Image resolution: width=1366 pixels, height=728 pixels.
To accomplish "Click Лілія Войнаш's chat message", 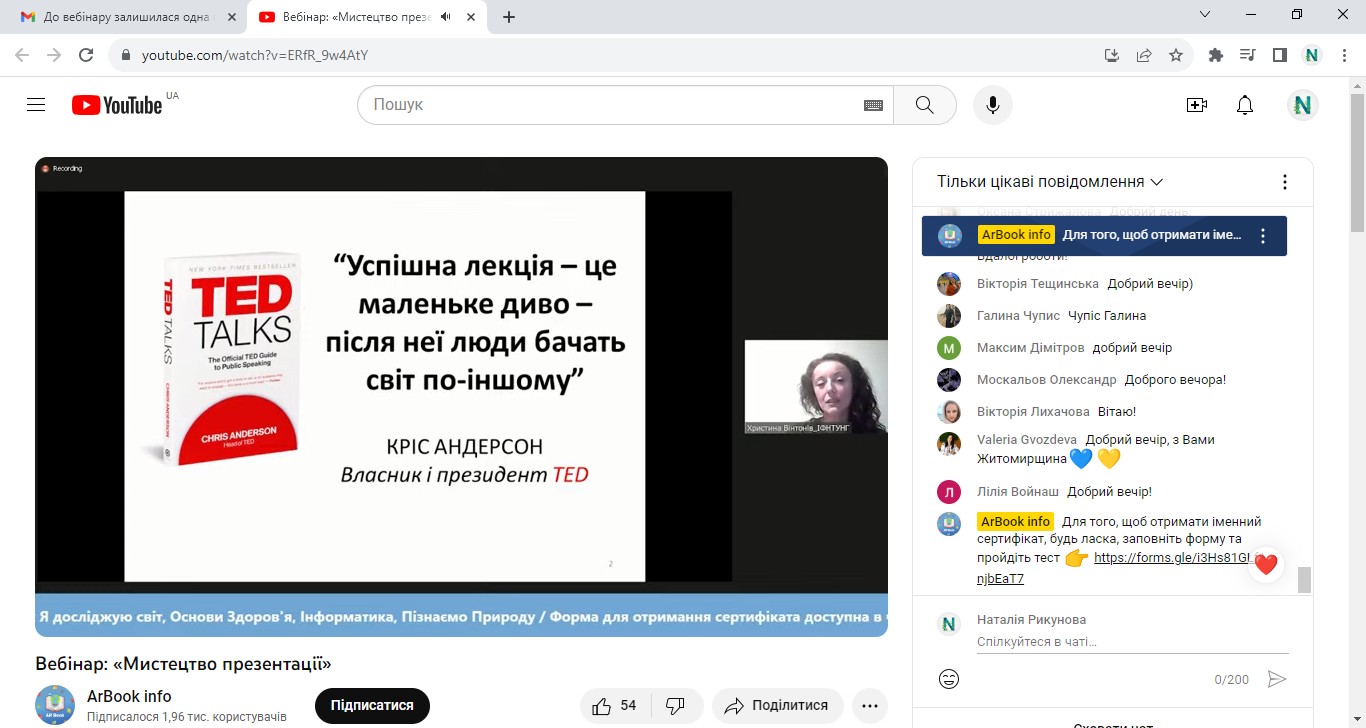I will pyautogui.click(x=1109, y=492).
